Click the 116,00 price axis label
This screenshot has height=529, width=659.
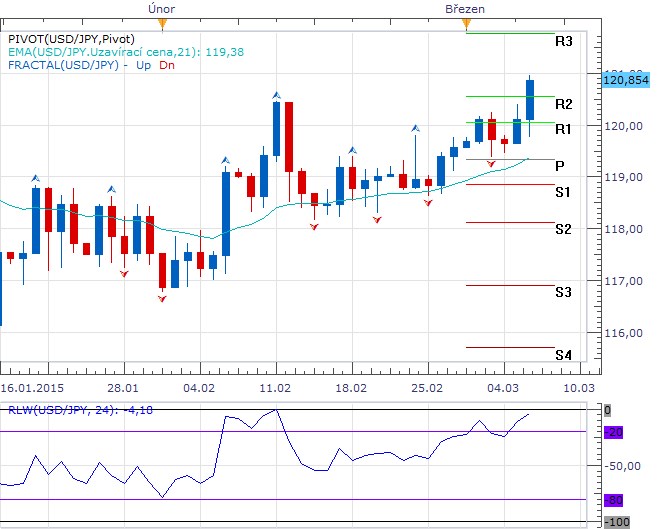tap(623, 333)
